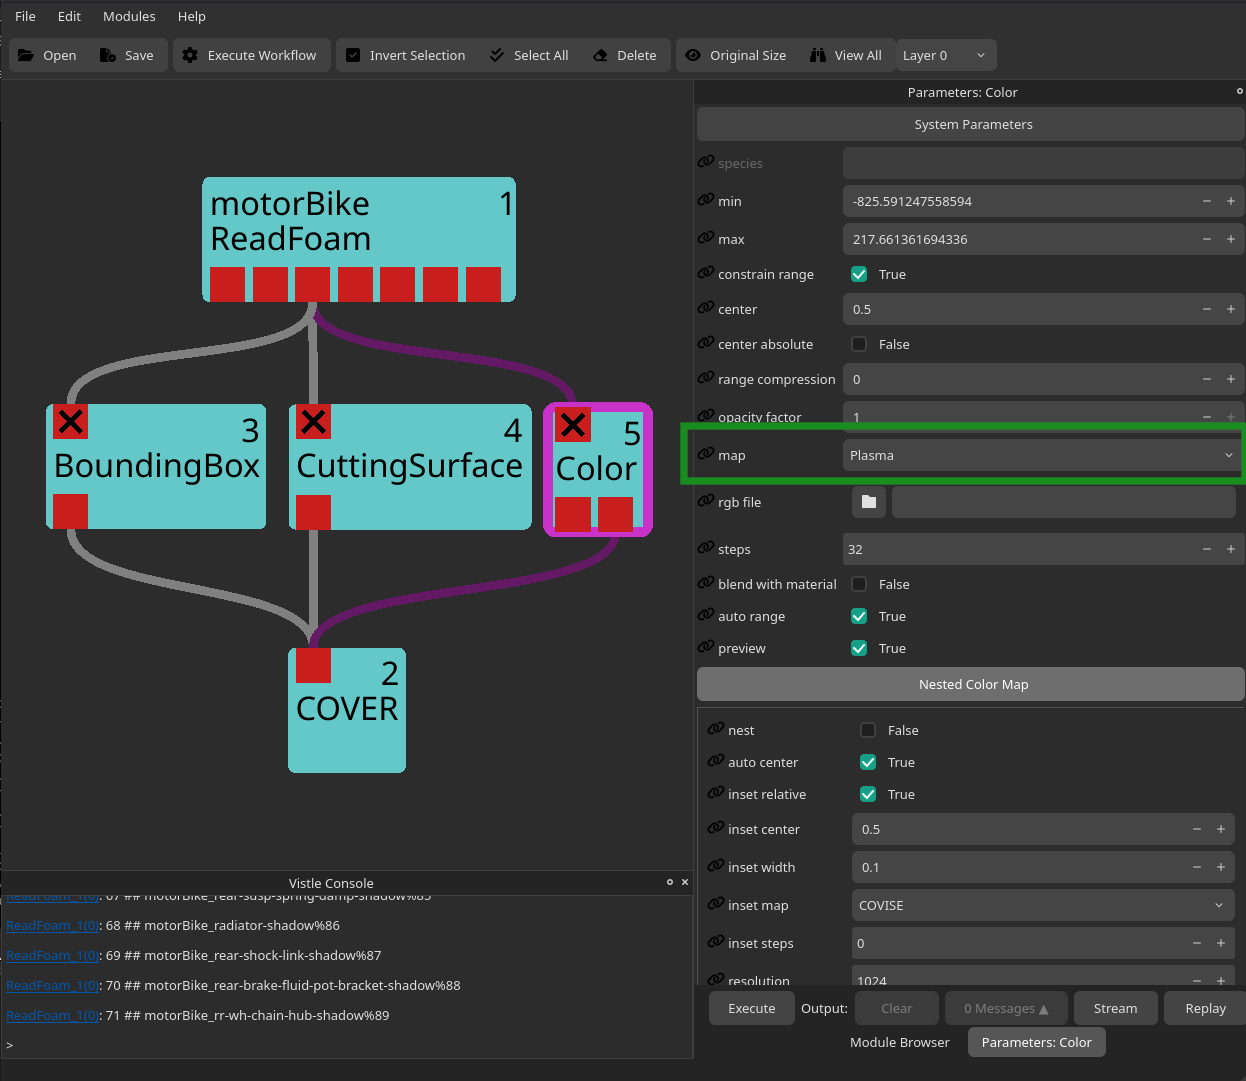Click View All binoculars button
The image size is (1246, 1081).
846,55
